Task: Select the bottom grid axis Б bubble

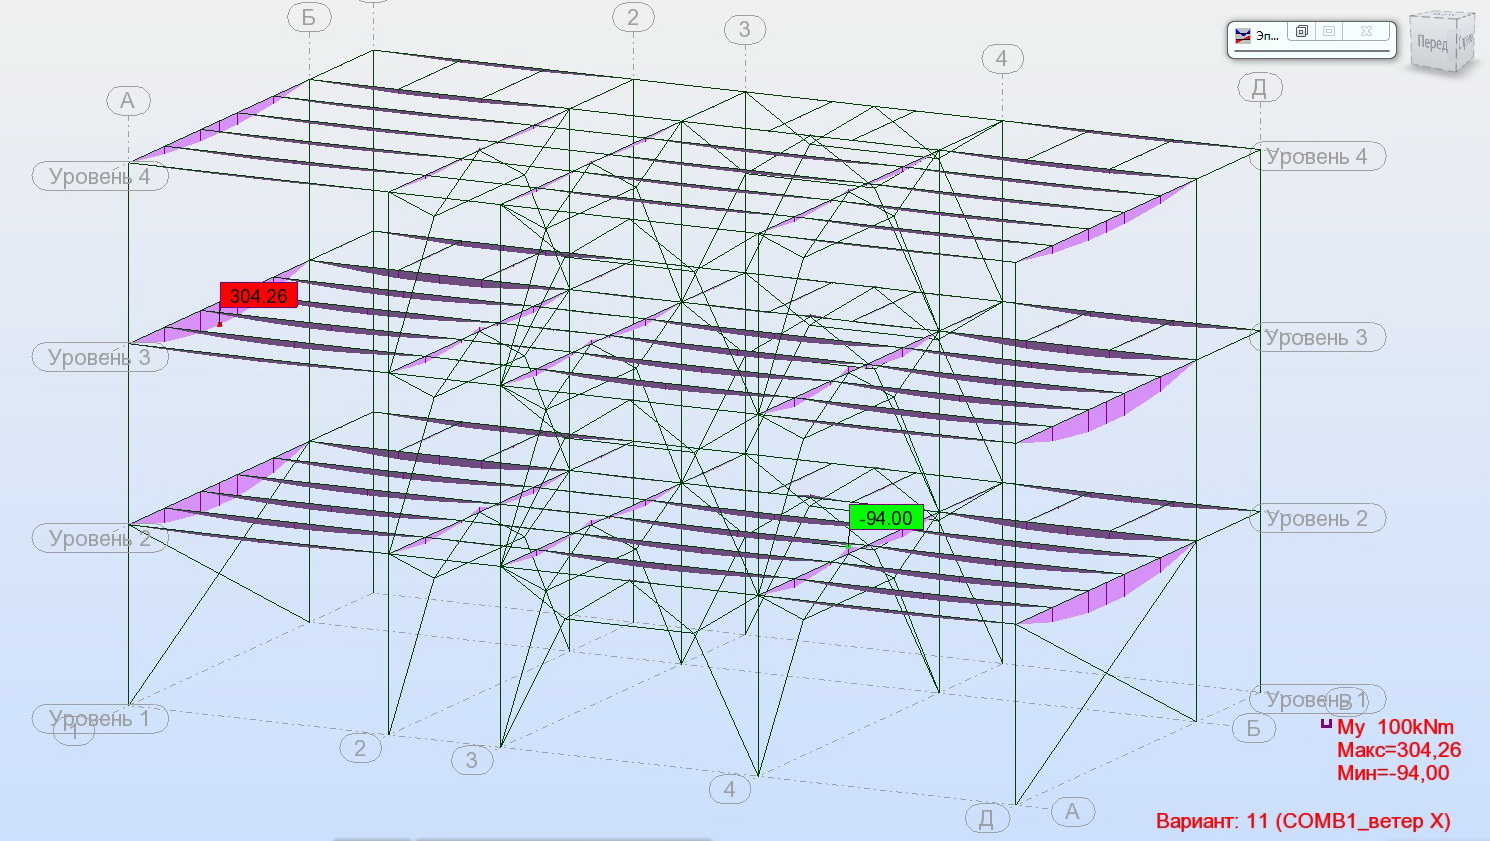Action: point(1254,729)
